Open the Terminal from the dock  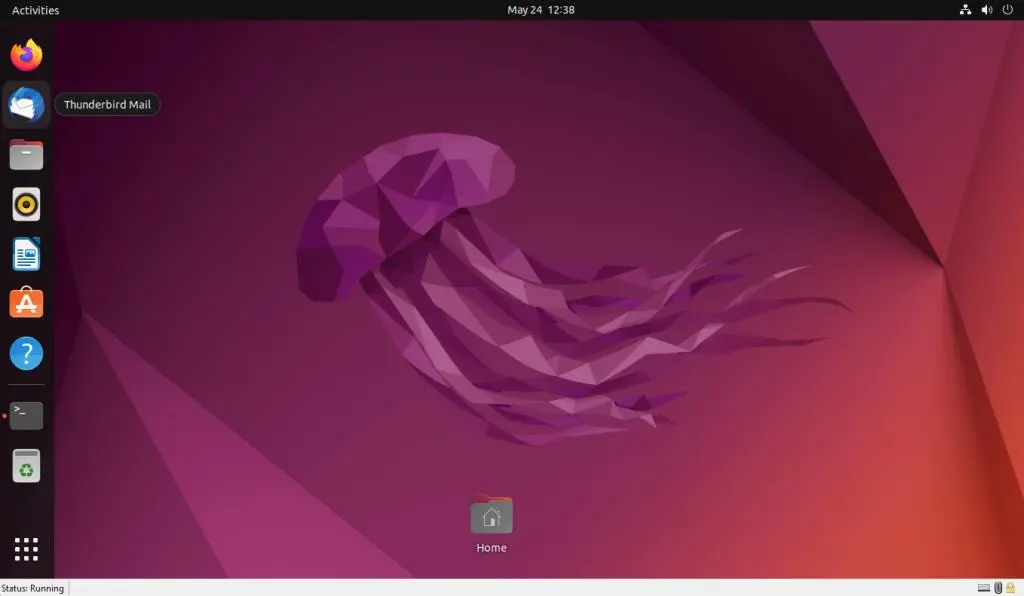(26, 416)
